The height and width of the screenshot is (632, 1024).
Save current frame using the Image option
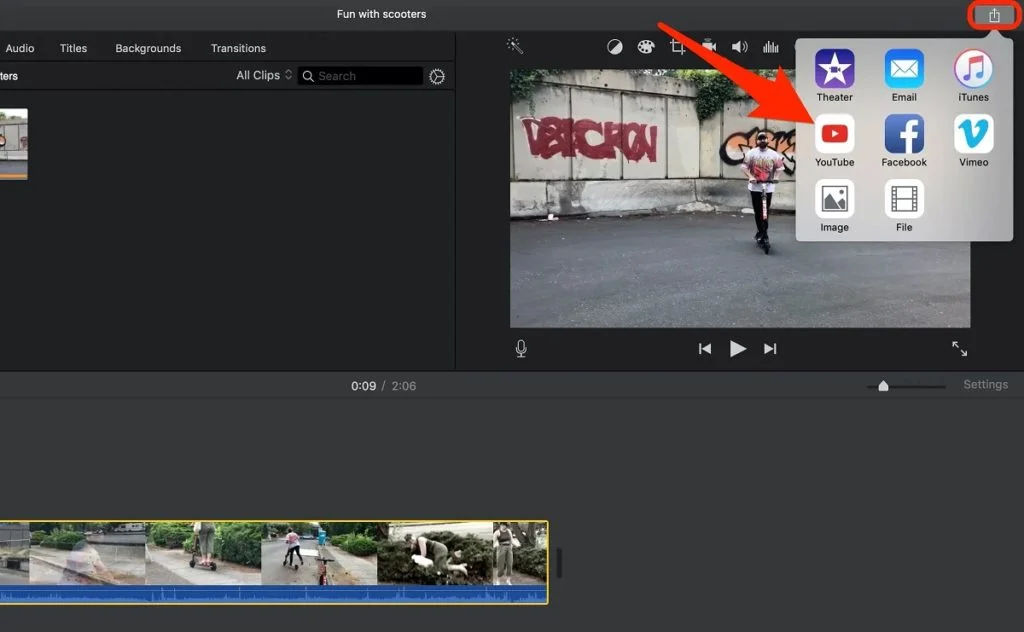[x=834, y=200]
